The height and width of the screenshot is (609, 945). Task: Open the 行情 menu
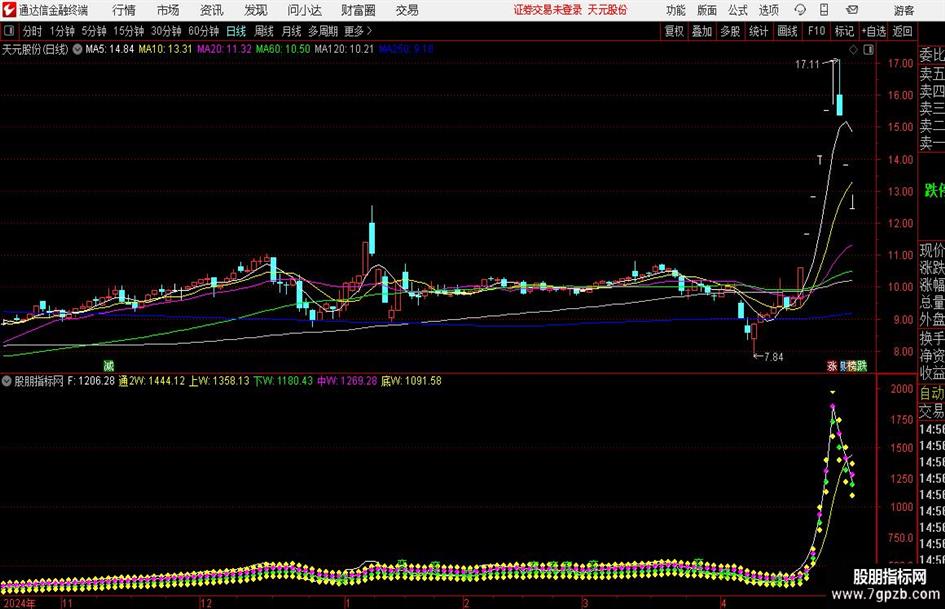pyautogui.click(x=124, y=10)
